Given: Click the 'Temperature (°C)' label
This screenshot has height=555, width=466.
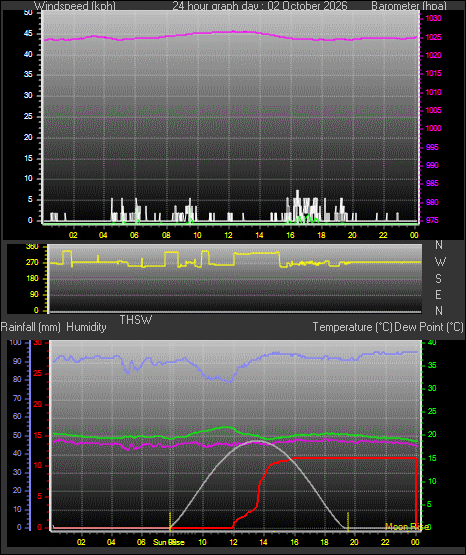Looking at the screenshot, I should click(x=352, y=327).
